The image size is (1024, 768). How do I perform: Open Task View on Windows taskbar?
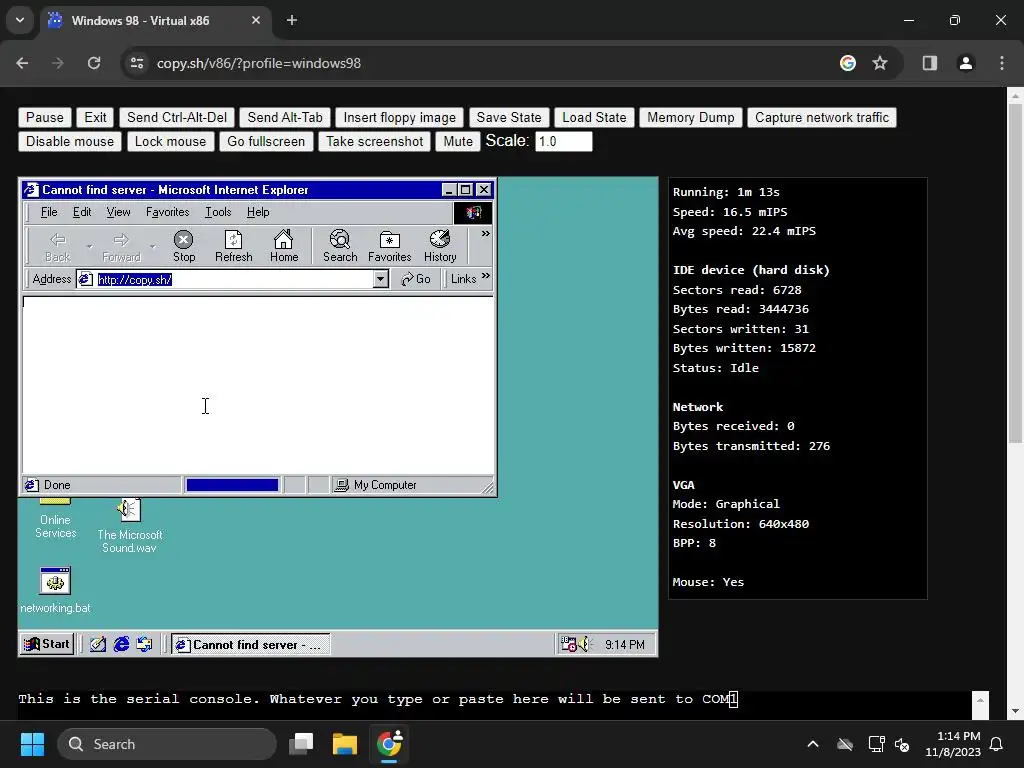(301, 744)
